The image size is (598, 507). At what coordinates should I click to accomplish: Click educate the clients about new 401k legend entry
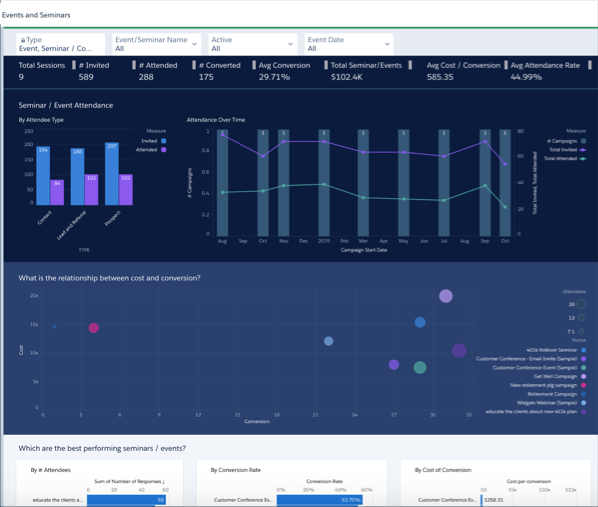535,411
